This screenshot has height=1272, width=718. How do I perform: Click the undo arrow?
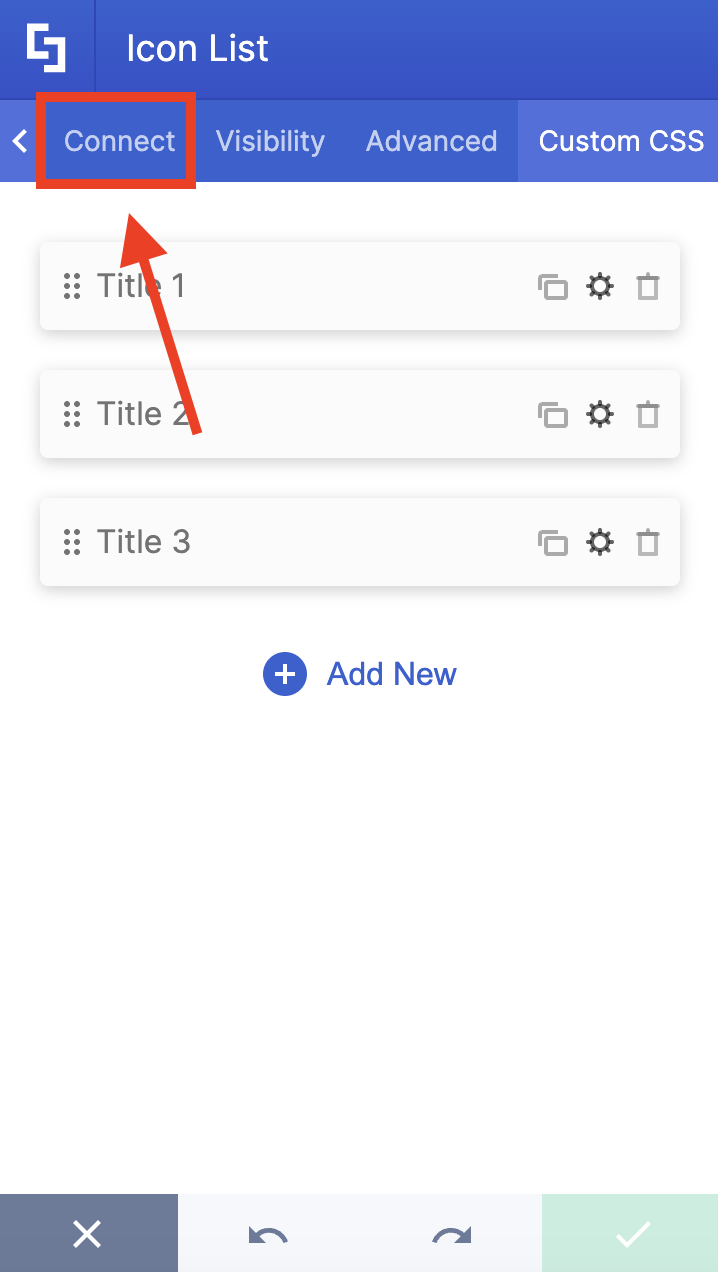[x=269, y=1233]
